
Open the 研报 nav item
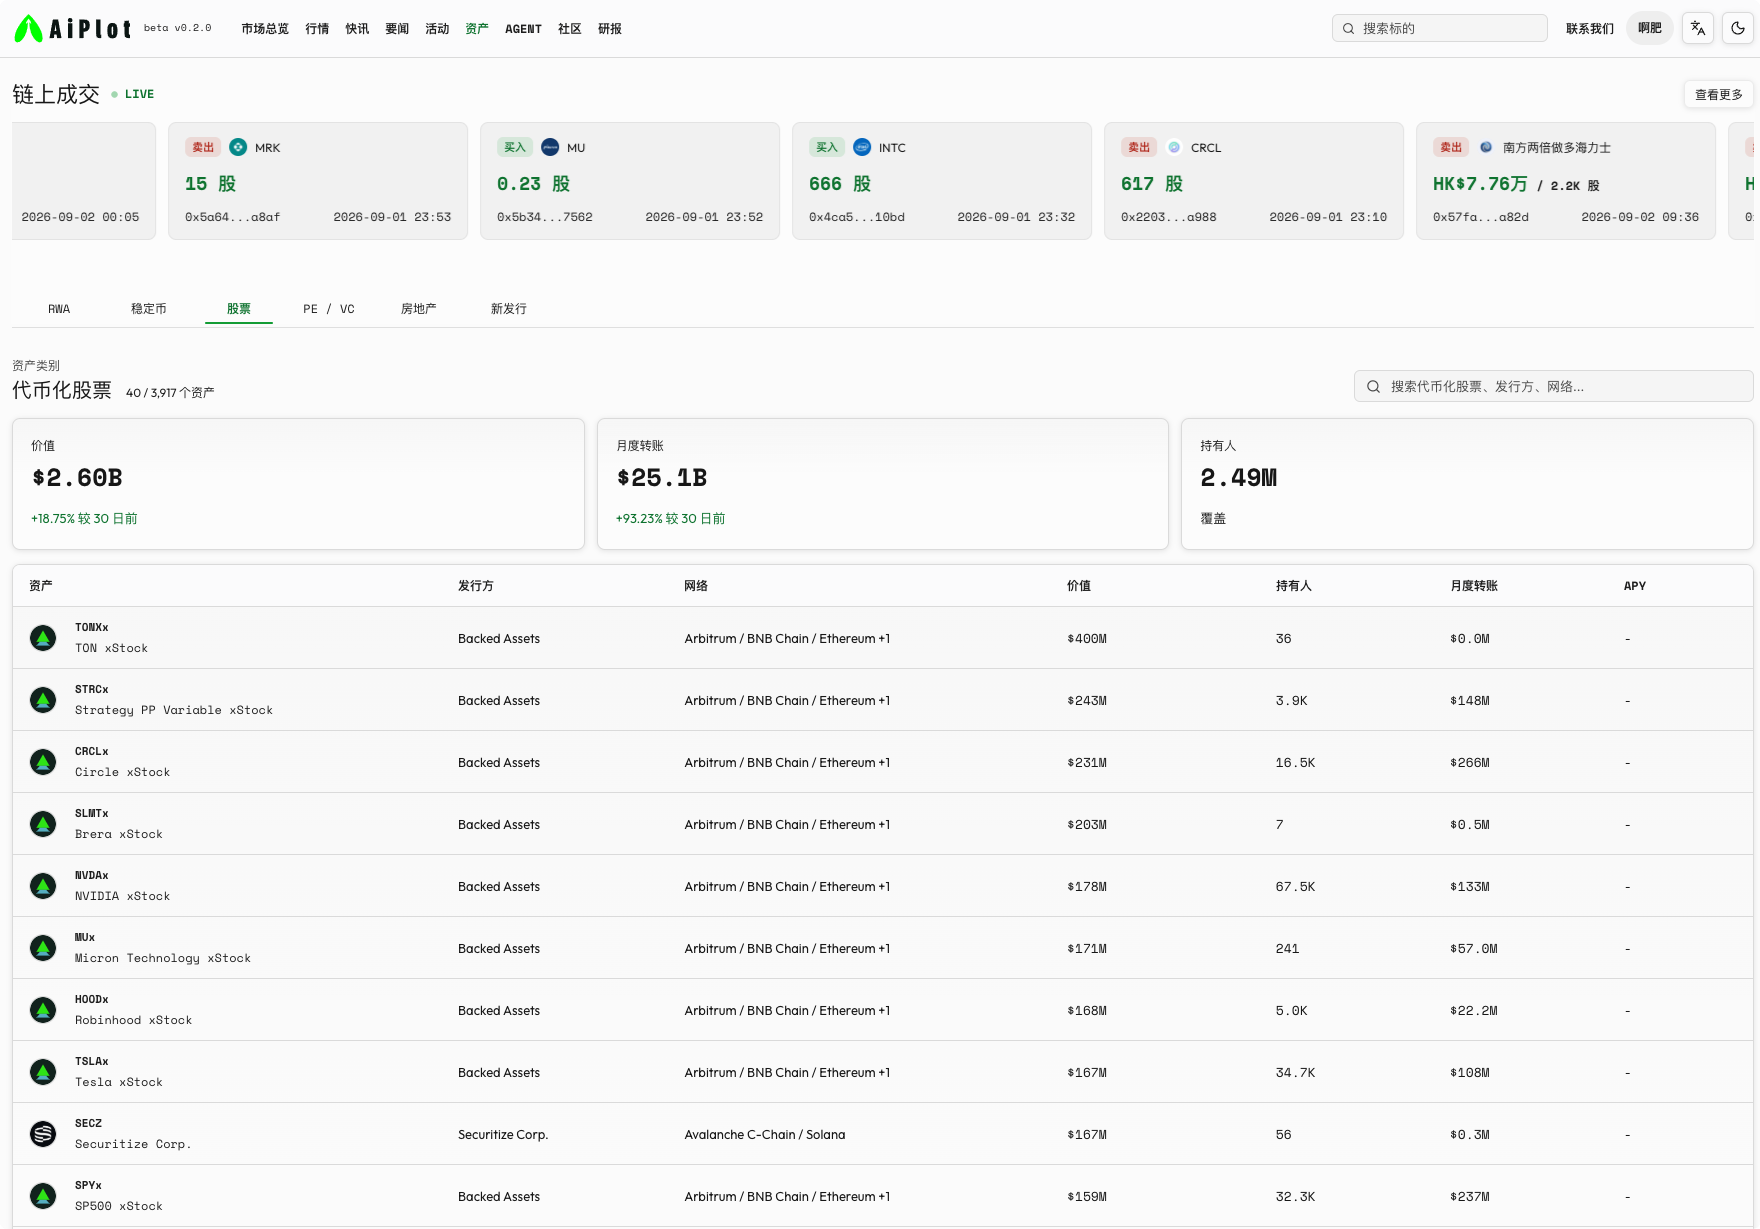click(610, 29)
